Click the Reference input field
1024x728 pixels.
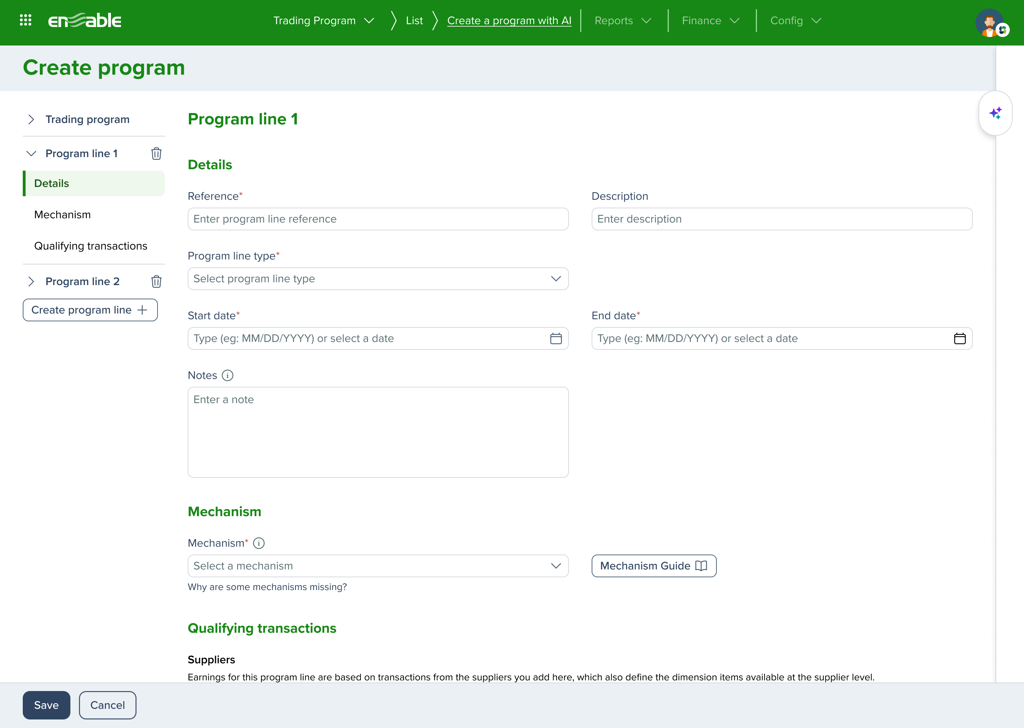pos(378,219)
